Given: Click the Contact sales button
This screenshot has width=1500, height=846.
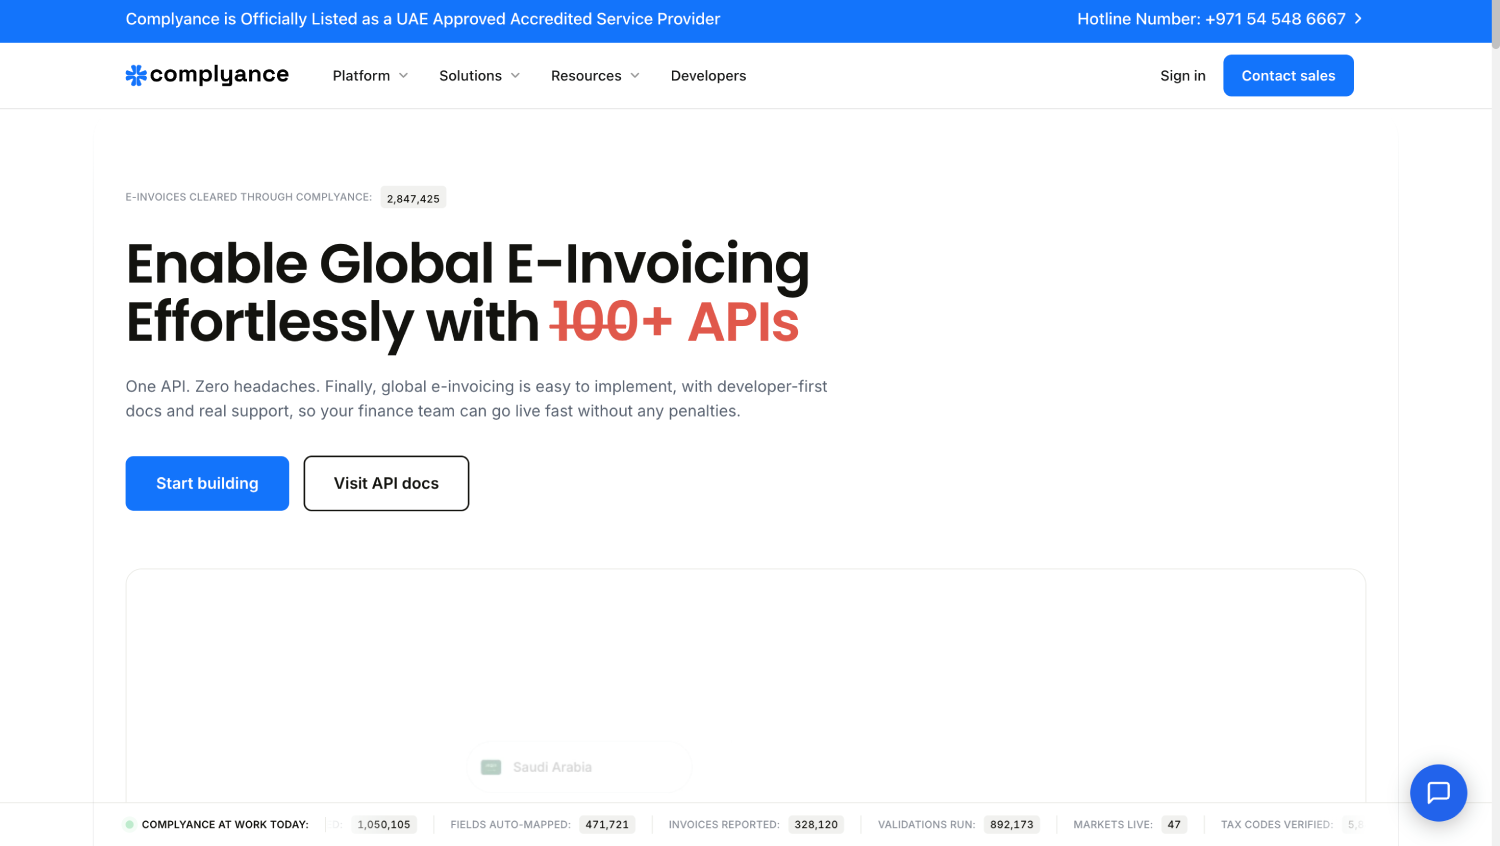Looking at the screenshot, I should tap(1288, 76).
